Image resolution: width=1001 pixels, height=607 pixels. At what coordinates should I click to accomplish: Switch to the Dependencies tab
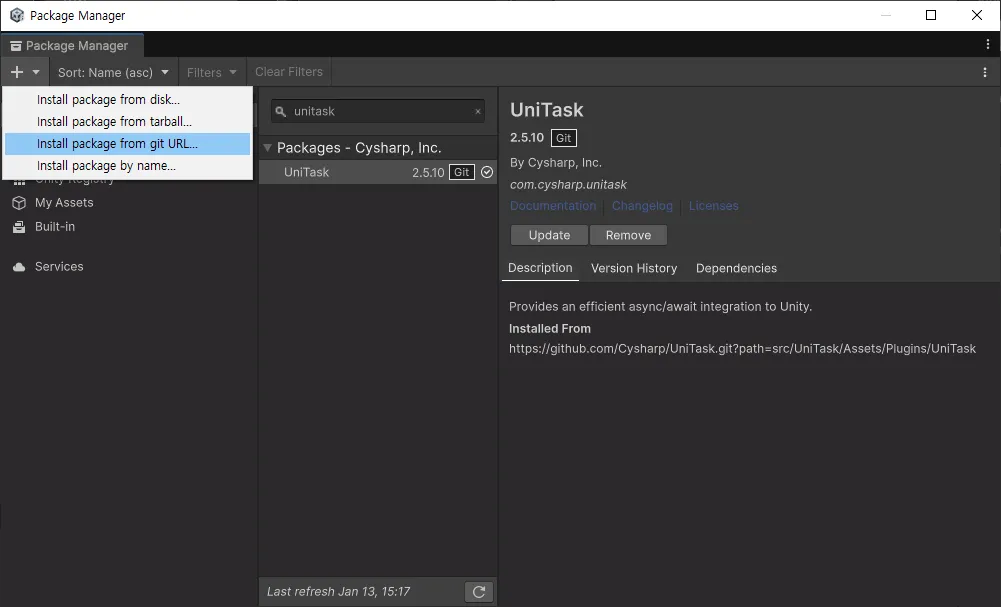[736, 268]
